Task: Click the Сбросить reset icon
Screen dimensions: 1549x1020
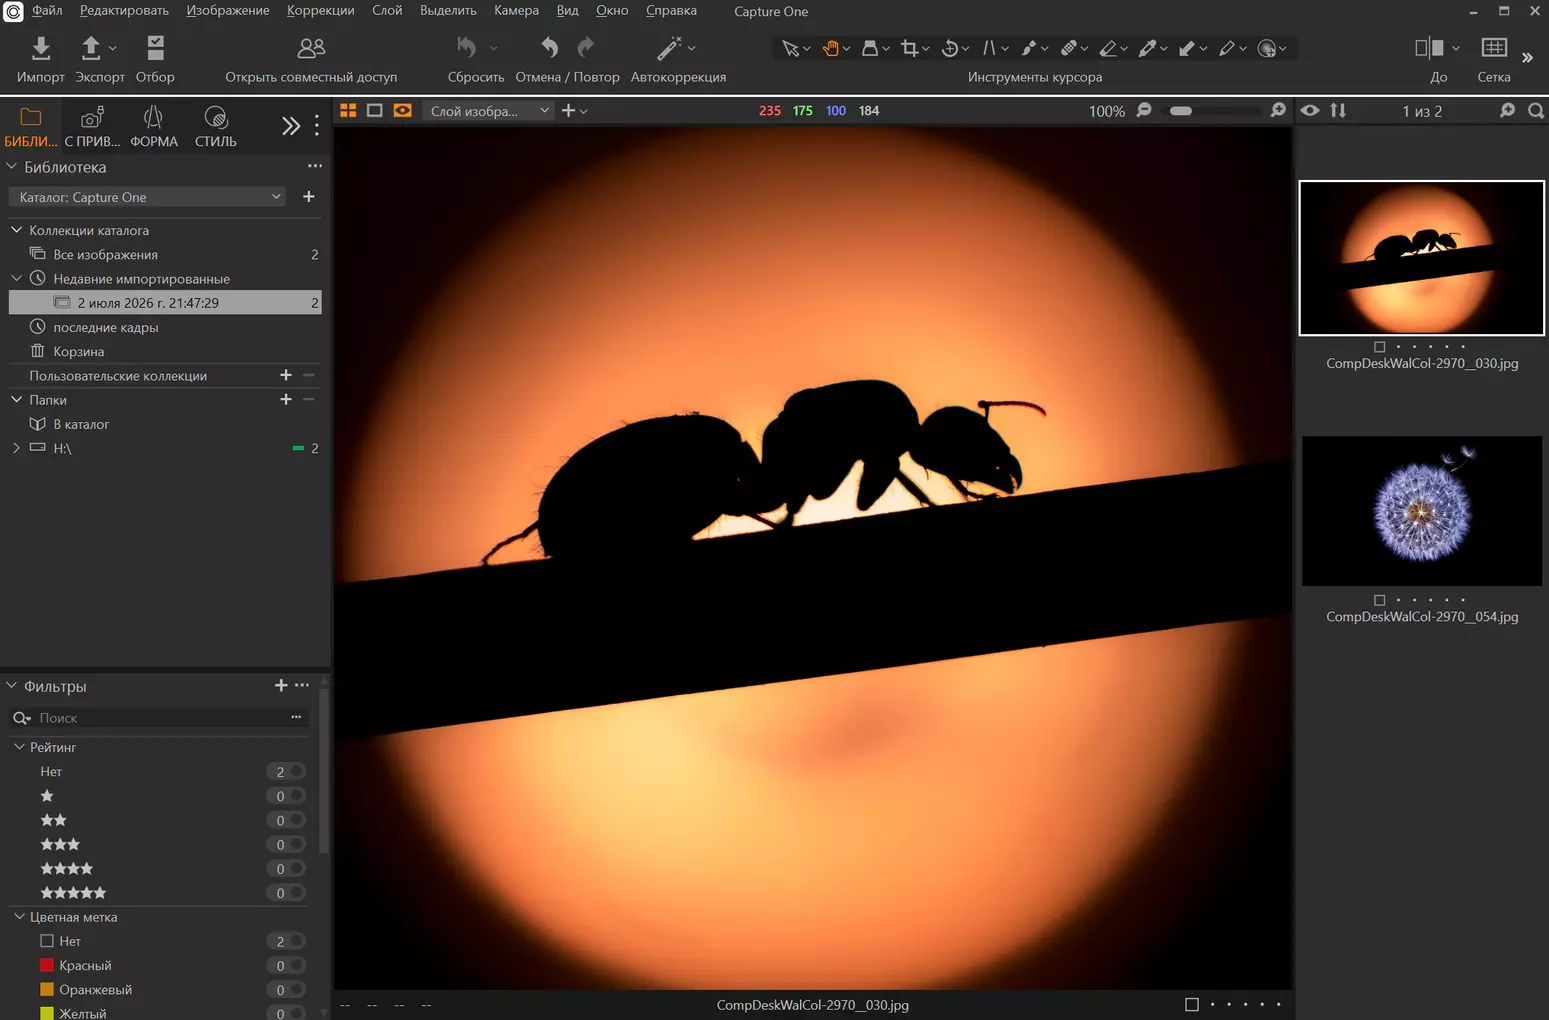Action: pos(466,47)
